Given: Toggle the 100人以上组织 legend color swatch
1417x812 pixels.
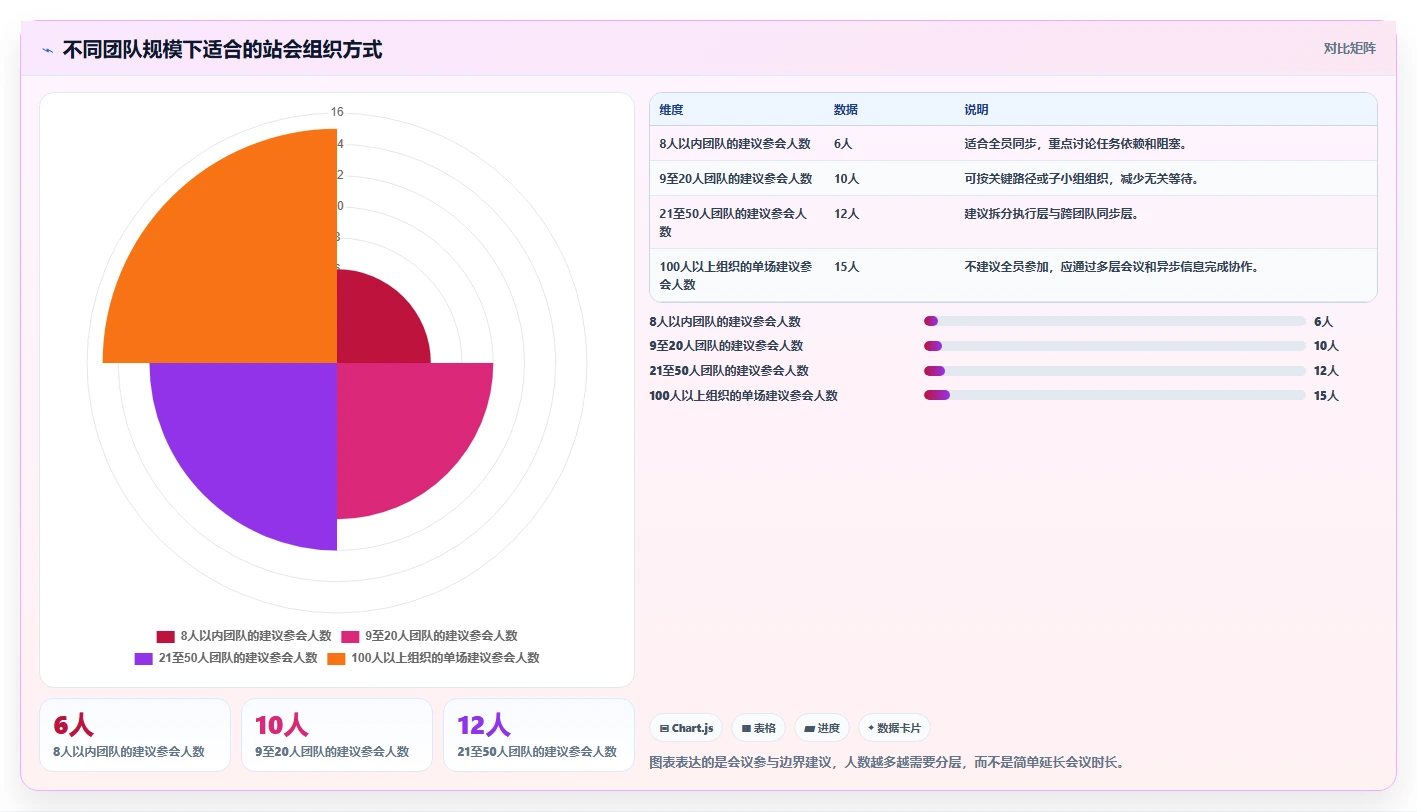Looking at the screenshot, I should (336, 658).
